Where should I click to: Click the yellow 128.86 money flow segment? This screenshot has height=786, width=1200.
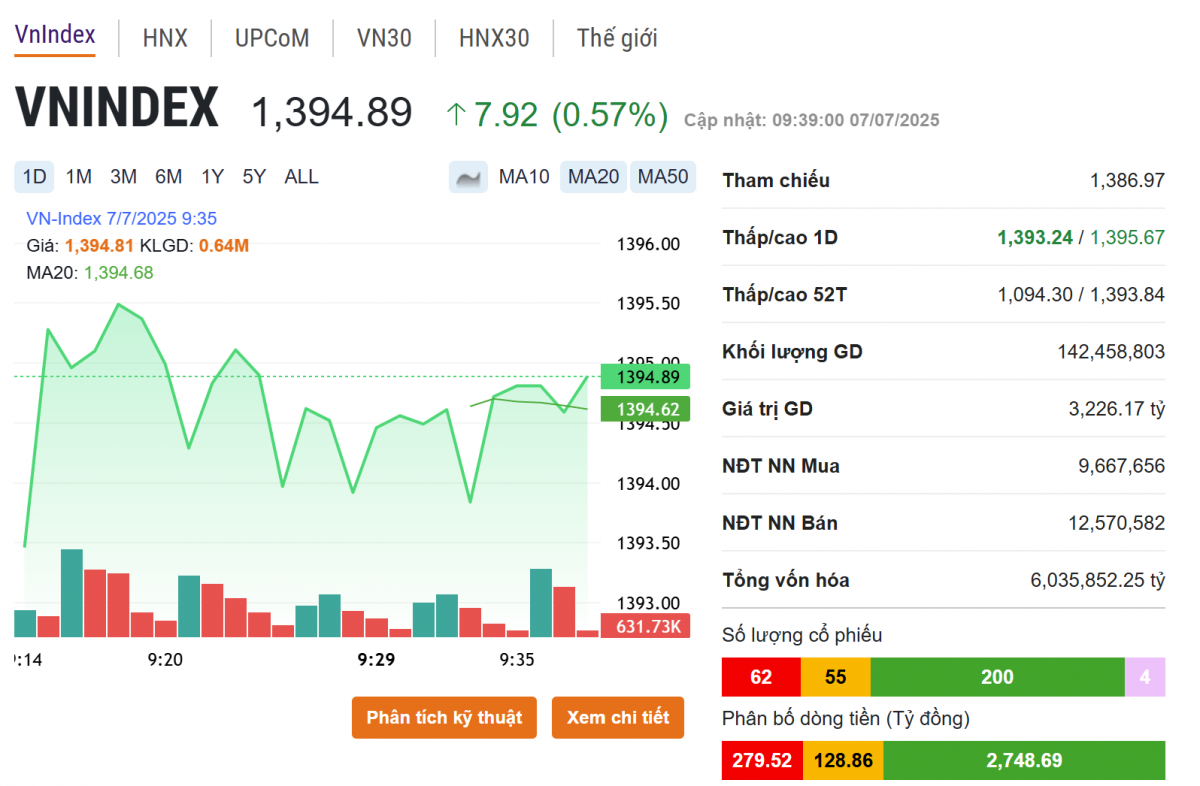[x=843, y=761]
